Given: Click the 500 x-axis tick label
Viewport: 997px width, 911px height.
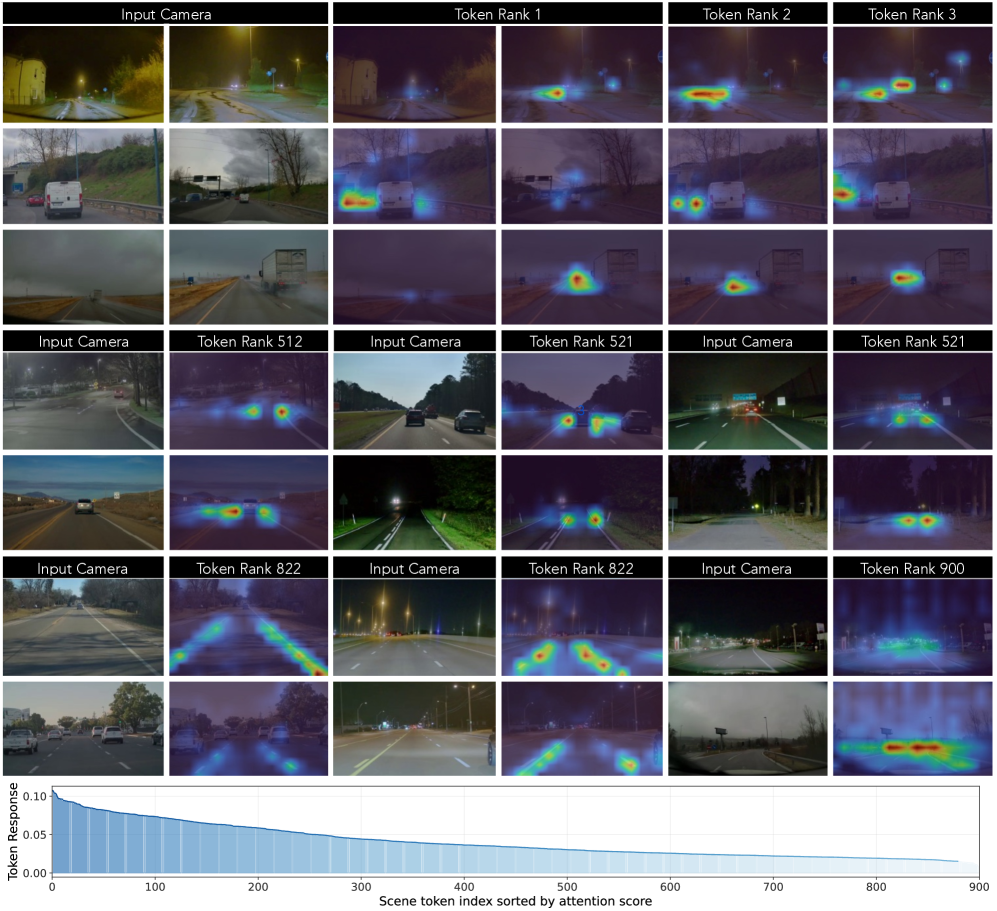Looking at the screenshot, I should [567, 887].
